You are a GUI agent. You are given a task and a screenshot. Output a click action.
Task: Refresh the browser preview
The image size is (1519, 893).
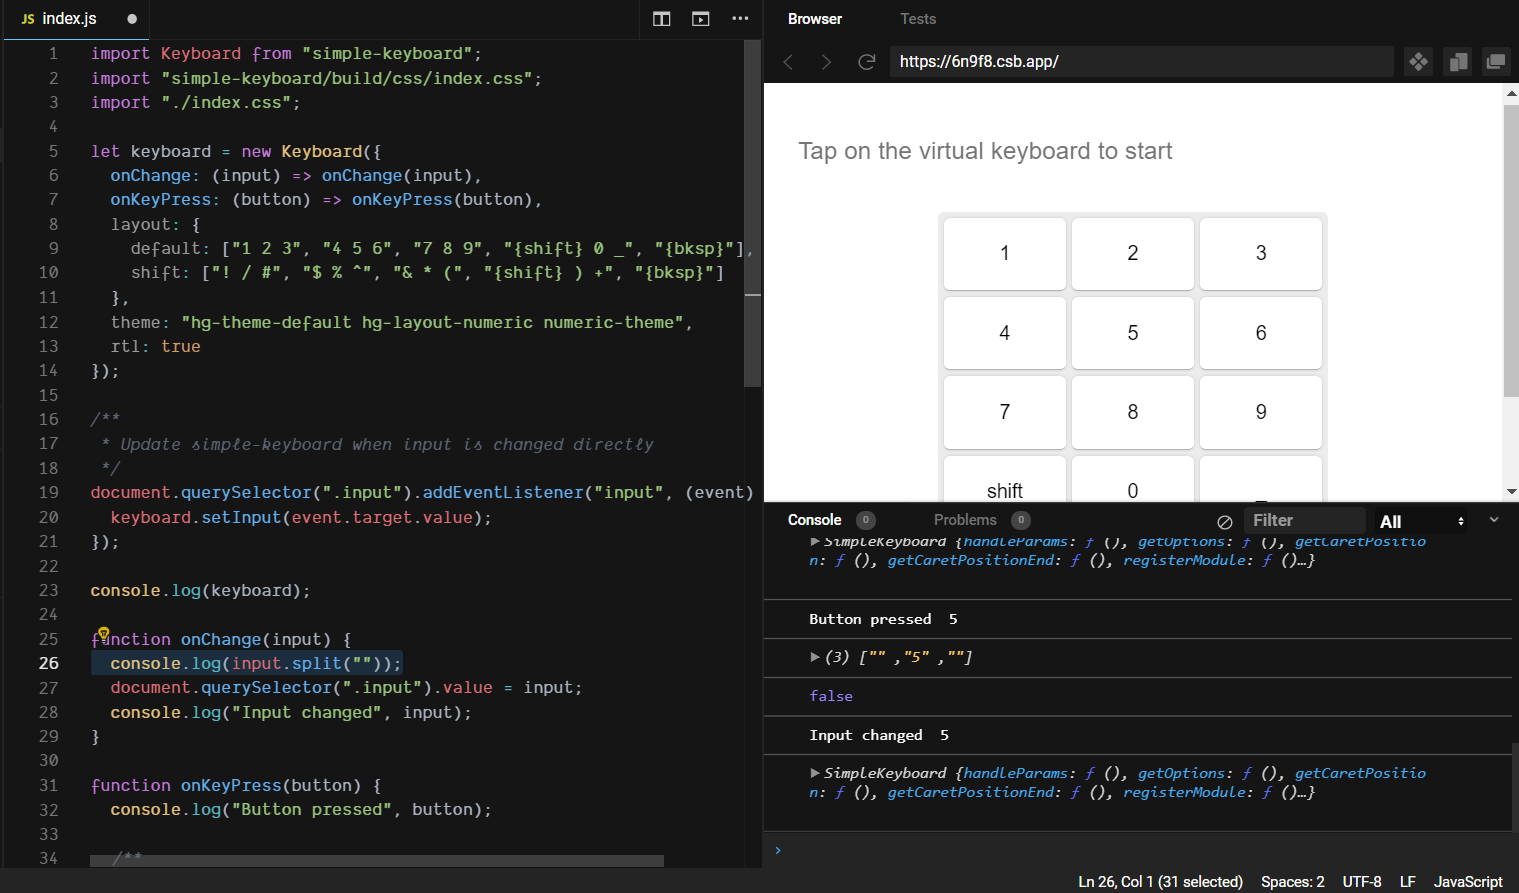coord(866,61)
